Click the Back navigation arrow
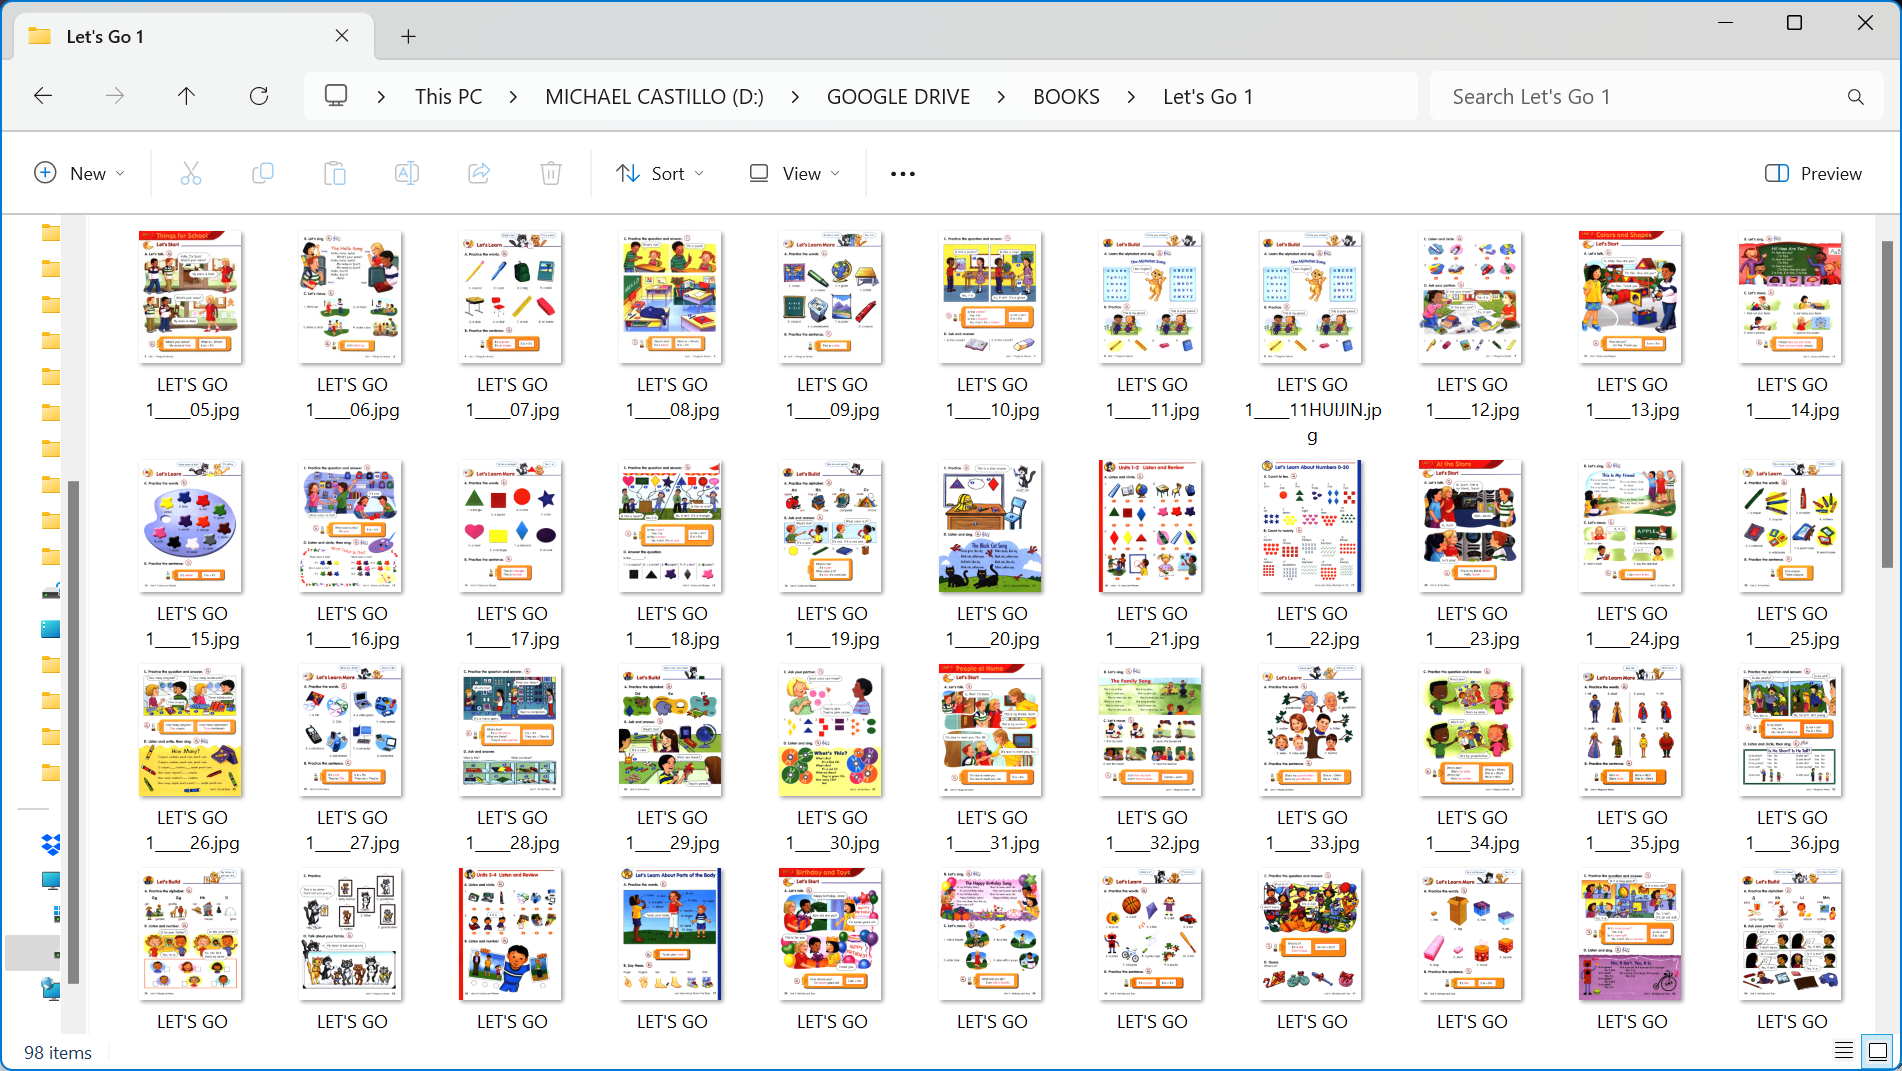Image resolution: width=1902 pixels, height=1071 pixels. (x=43, y=96)
